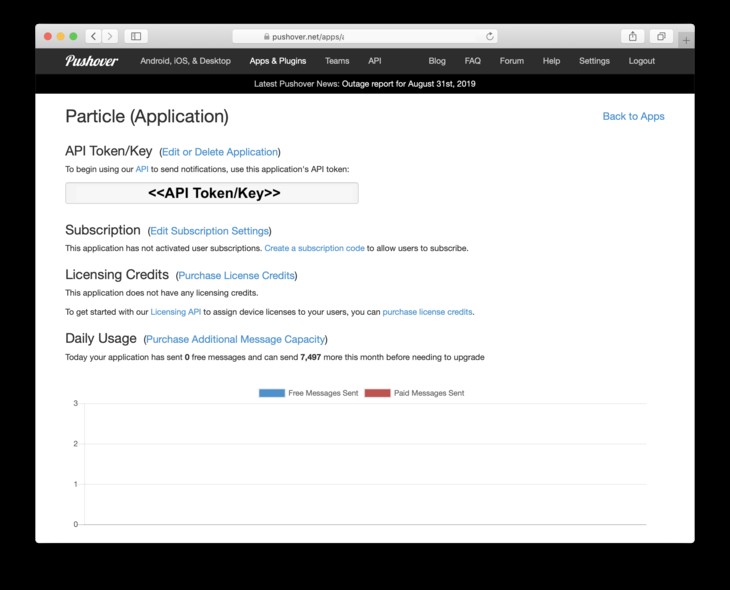The image size is (730, 590).
Task: Open the Apps & Plugins menu item
Action: (x=278, y=61)
